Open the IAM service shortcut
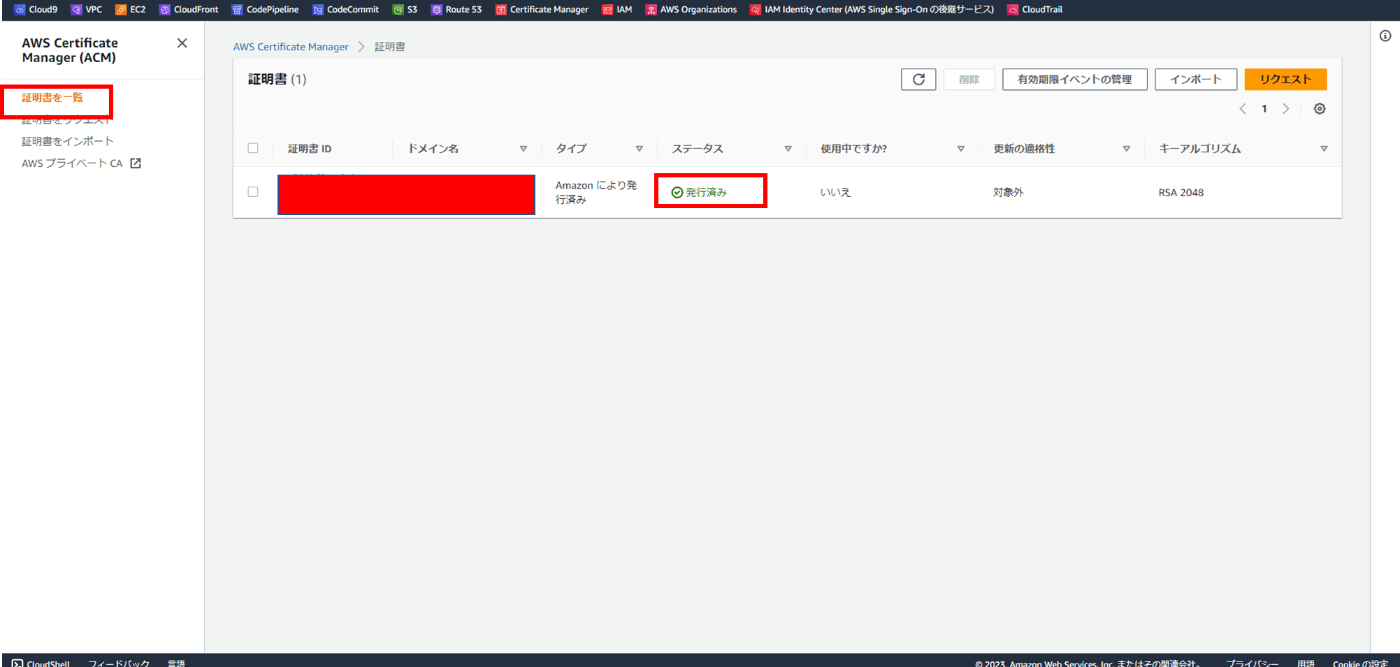The image size is (1400, 667). point(617,9)
